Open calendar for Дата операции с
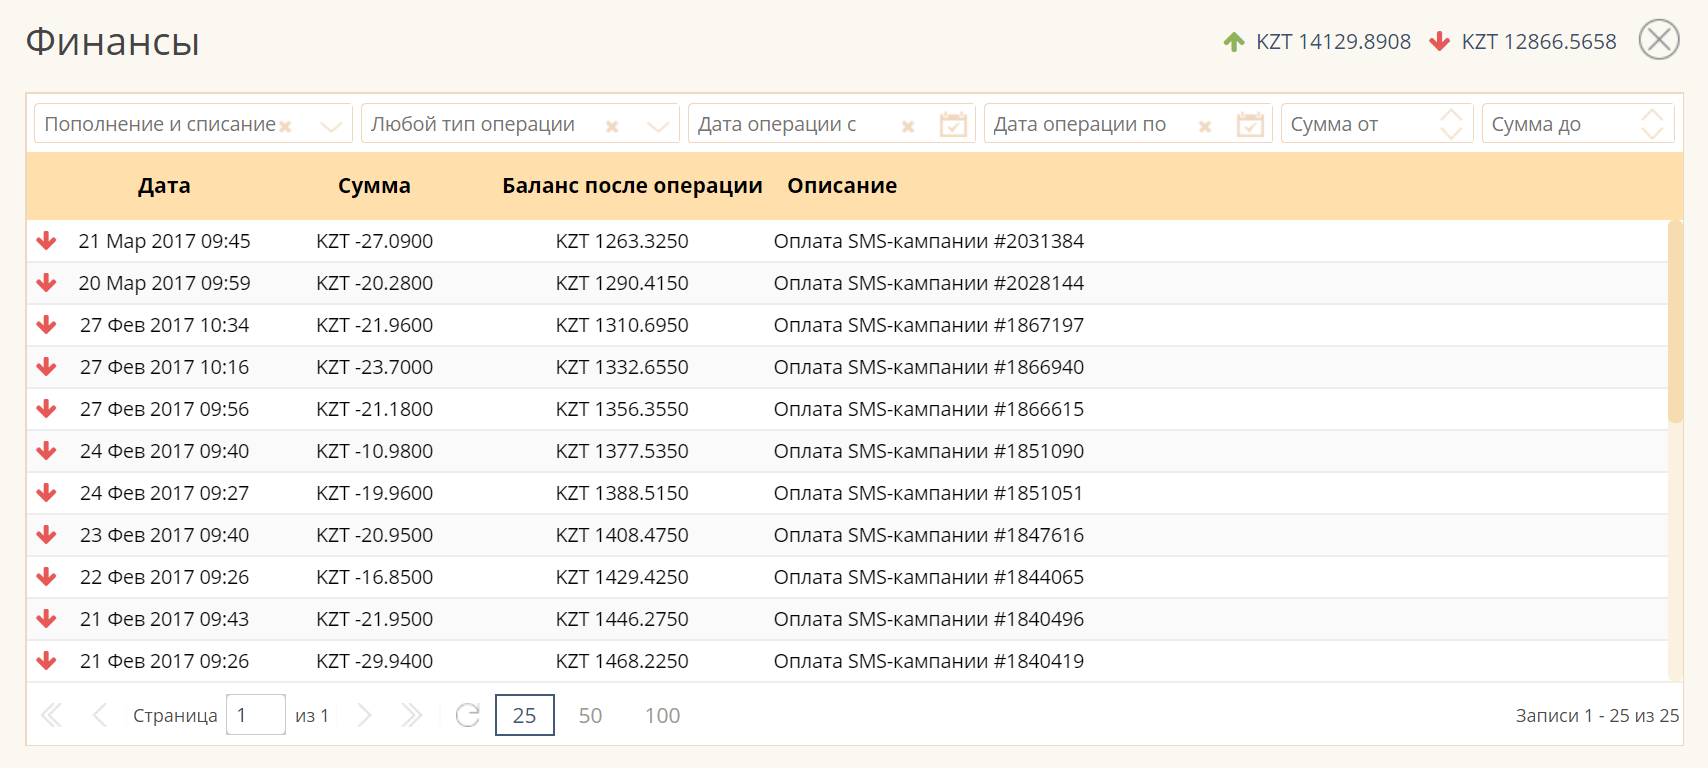1708x768 pixels. 954,124
